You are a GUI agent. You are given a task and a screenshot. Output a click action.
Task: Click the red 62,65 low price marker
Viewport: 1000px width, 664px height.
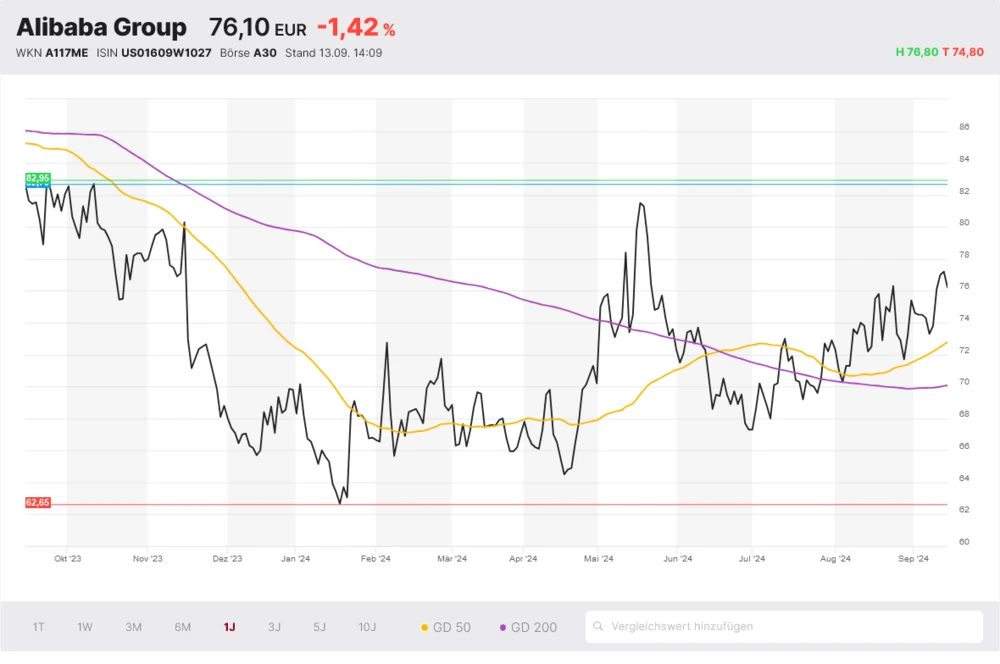click(x=37, y=502)
